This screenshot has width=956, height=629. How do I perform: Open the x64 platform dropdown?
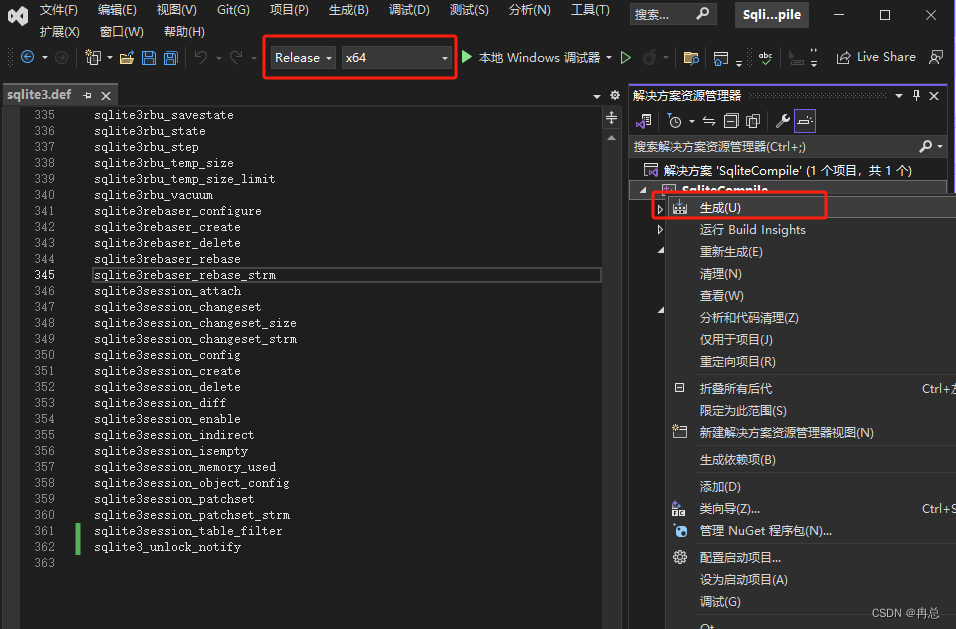coord(397,57)
